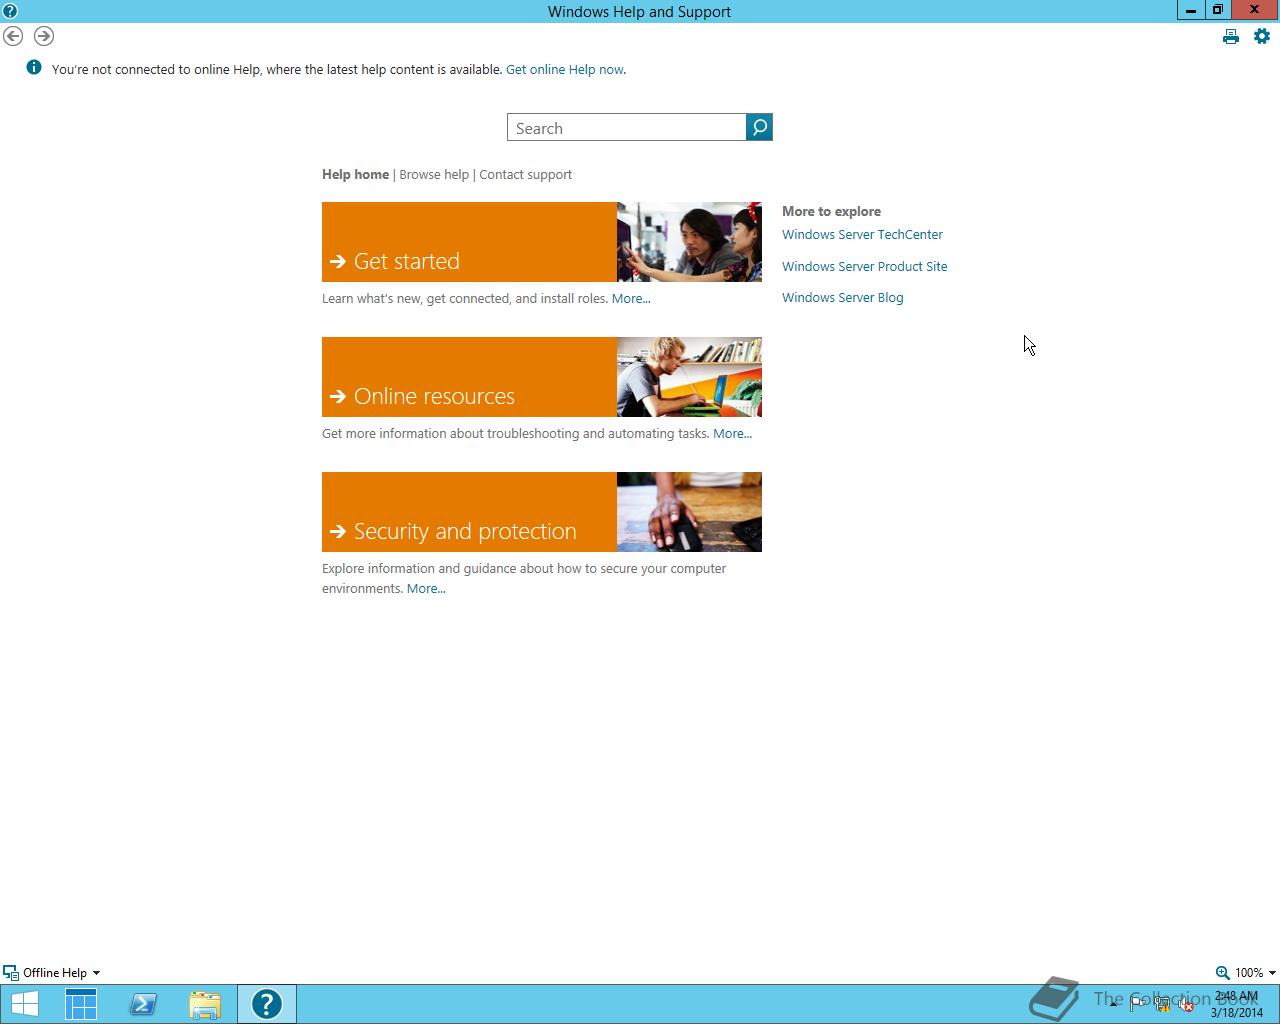Click the taskbar clock showing 3/18/2014

1237,1004
